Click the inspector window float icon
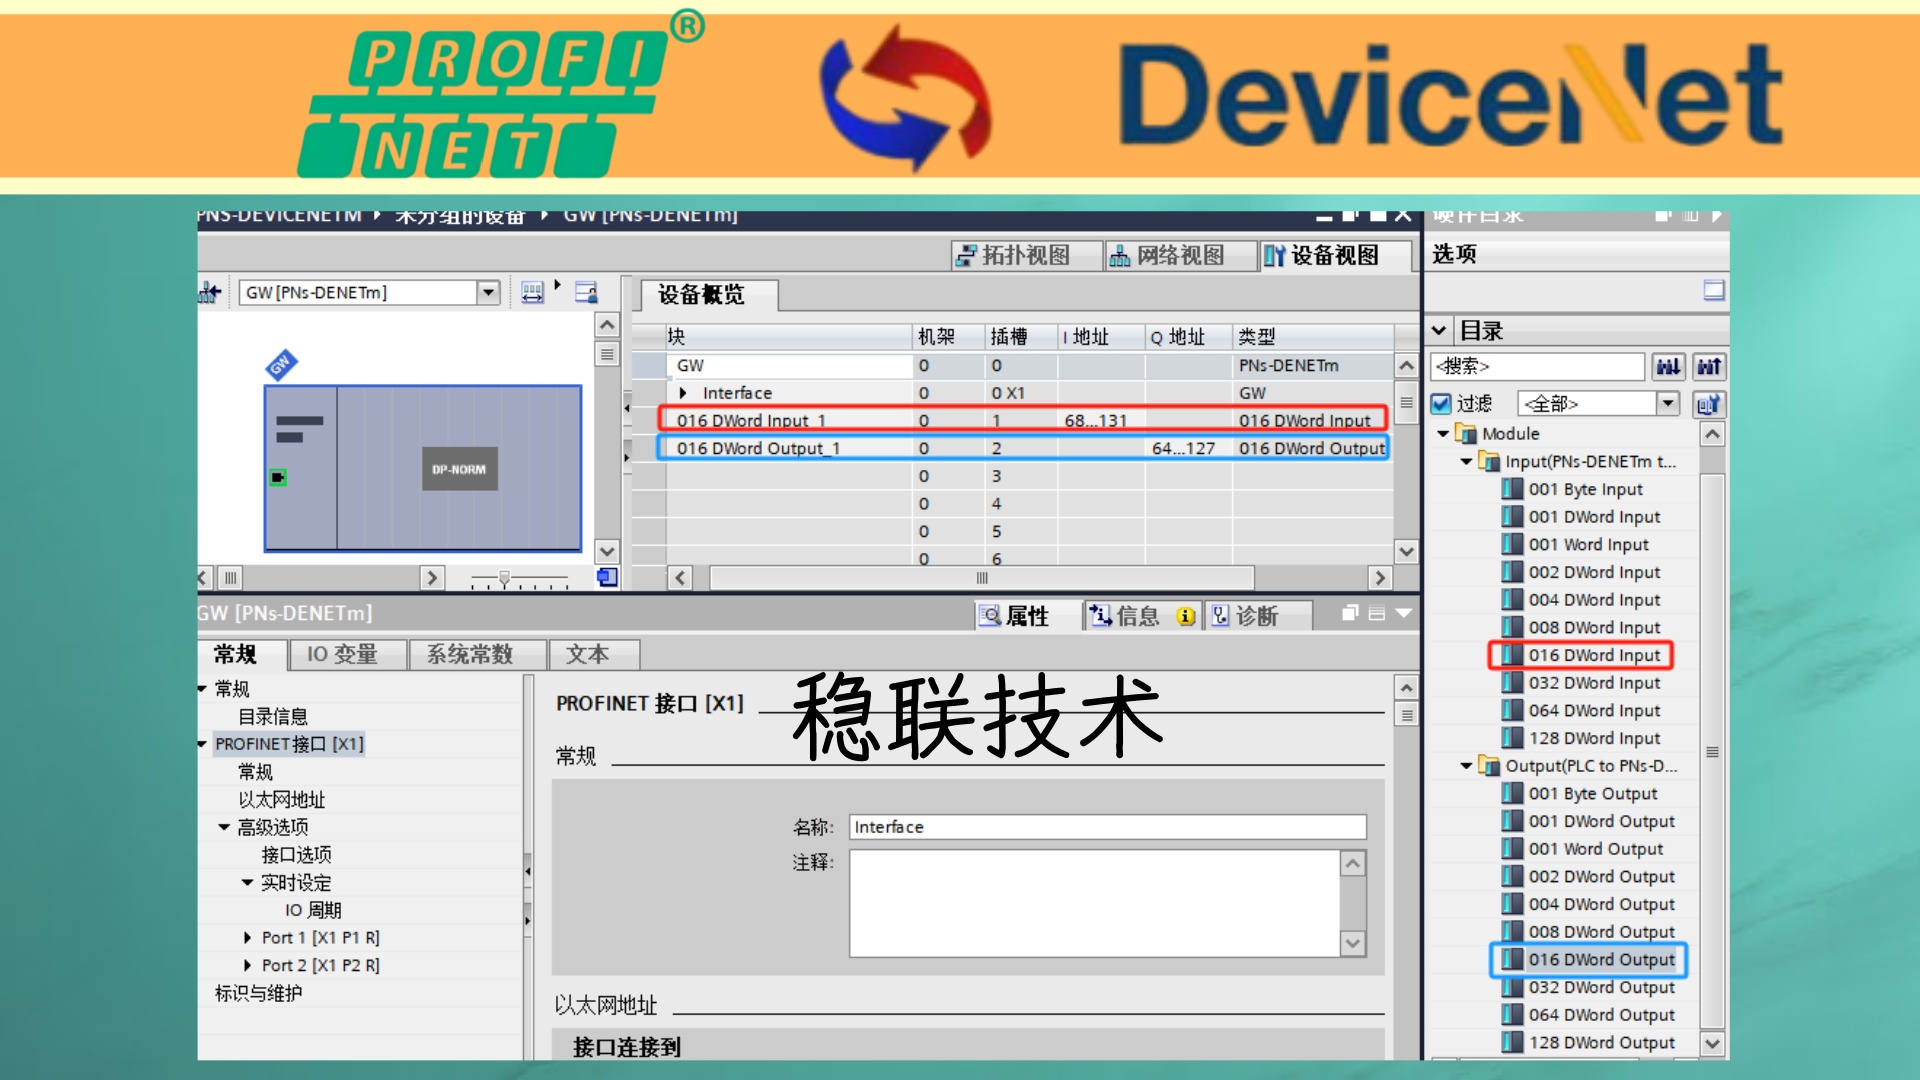This screenshot has width=1920, height=1080. [1349, 613]
